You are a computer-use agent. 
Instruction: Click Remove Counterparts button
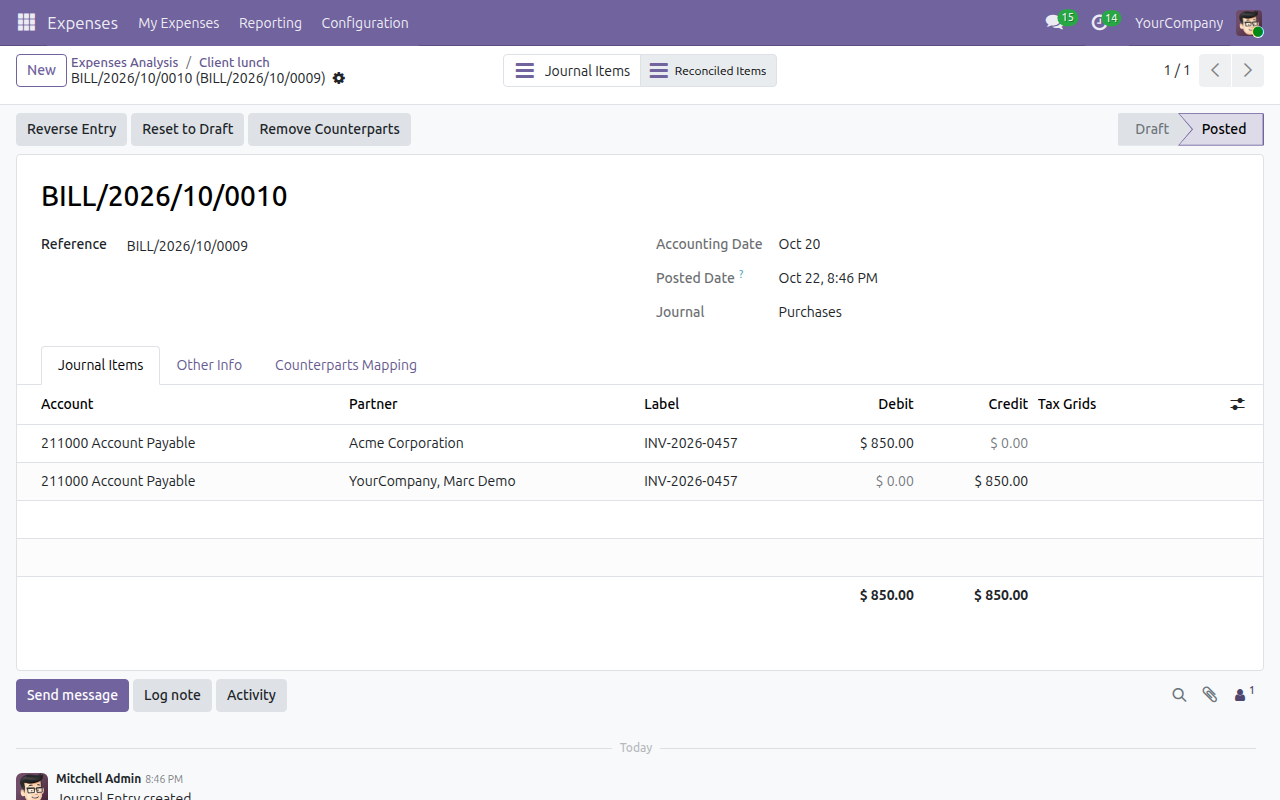click(x=330, y=129)
